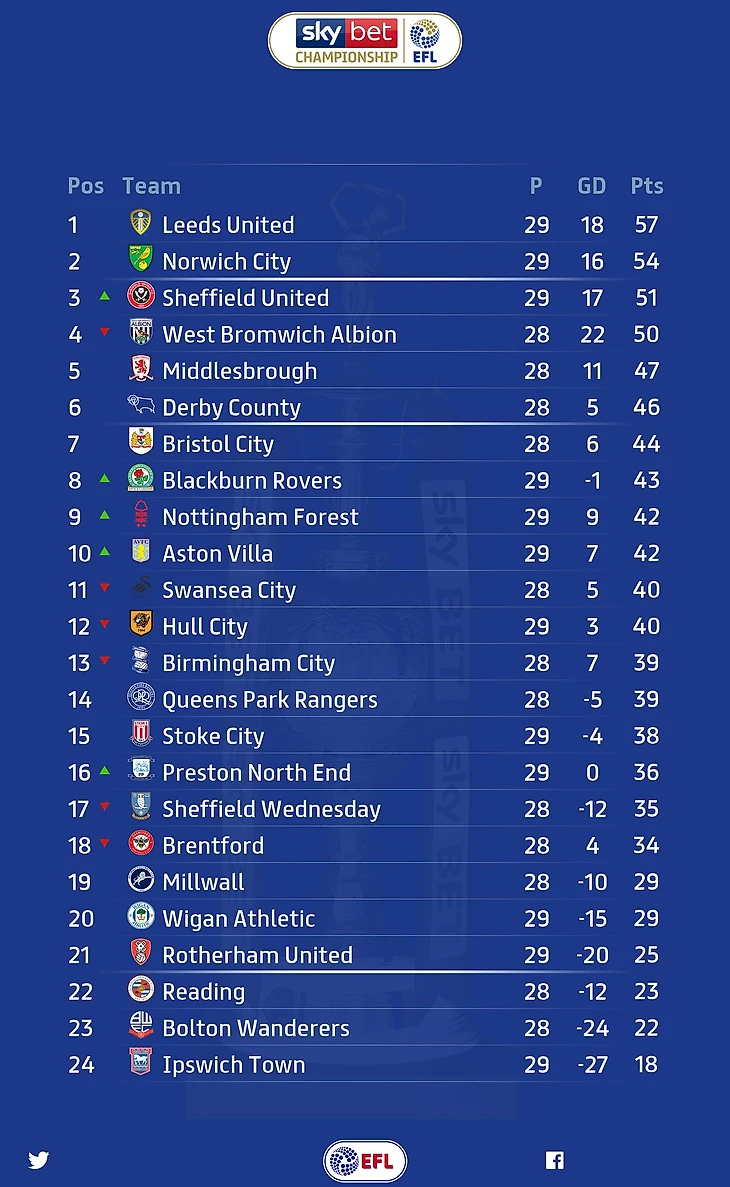Click the EFL logo at bottom
The height and width of the screenshot is (1187, 730).
tap(365, 1161)
